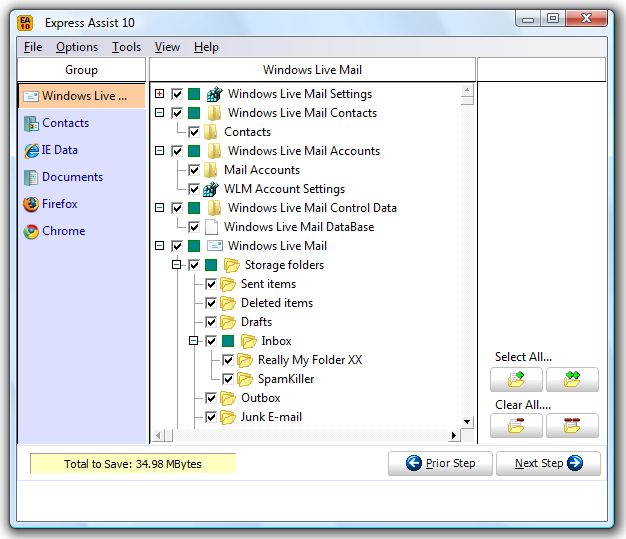The width and height of the screenshot is (626, 539).
Task: Collapse the Windows Live Mail Accounts node
Action: click(x=160, y=151)
